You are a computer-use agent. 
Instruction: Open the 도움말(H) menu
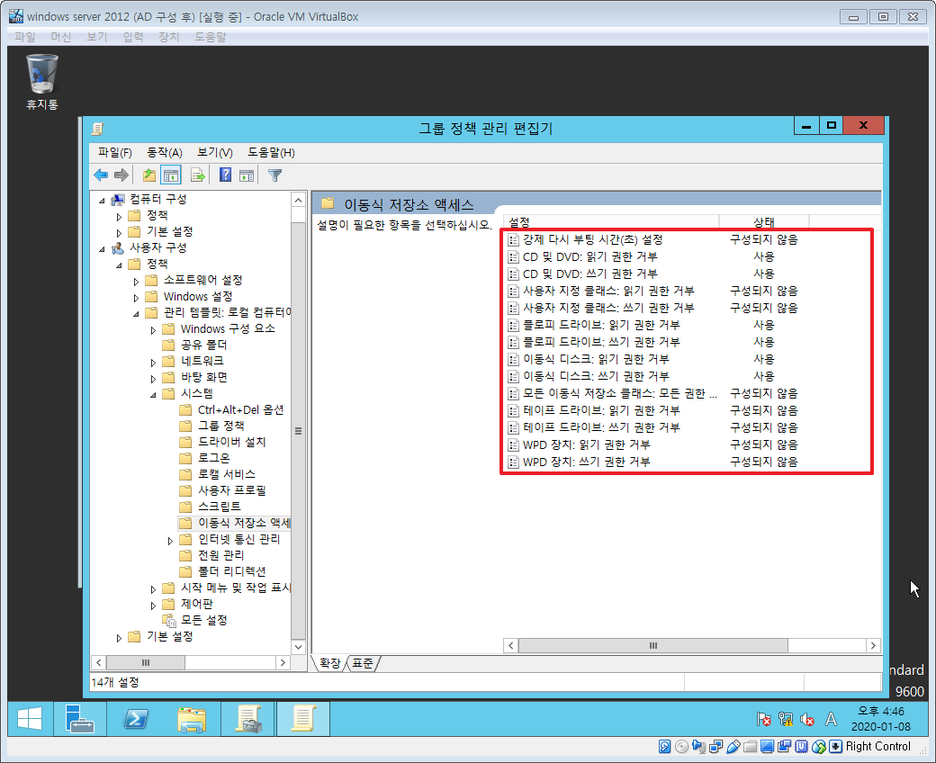[x=271, y=153]
